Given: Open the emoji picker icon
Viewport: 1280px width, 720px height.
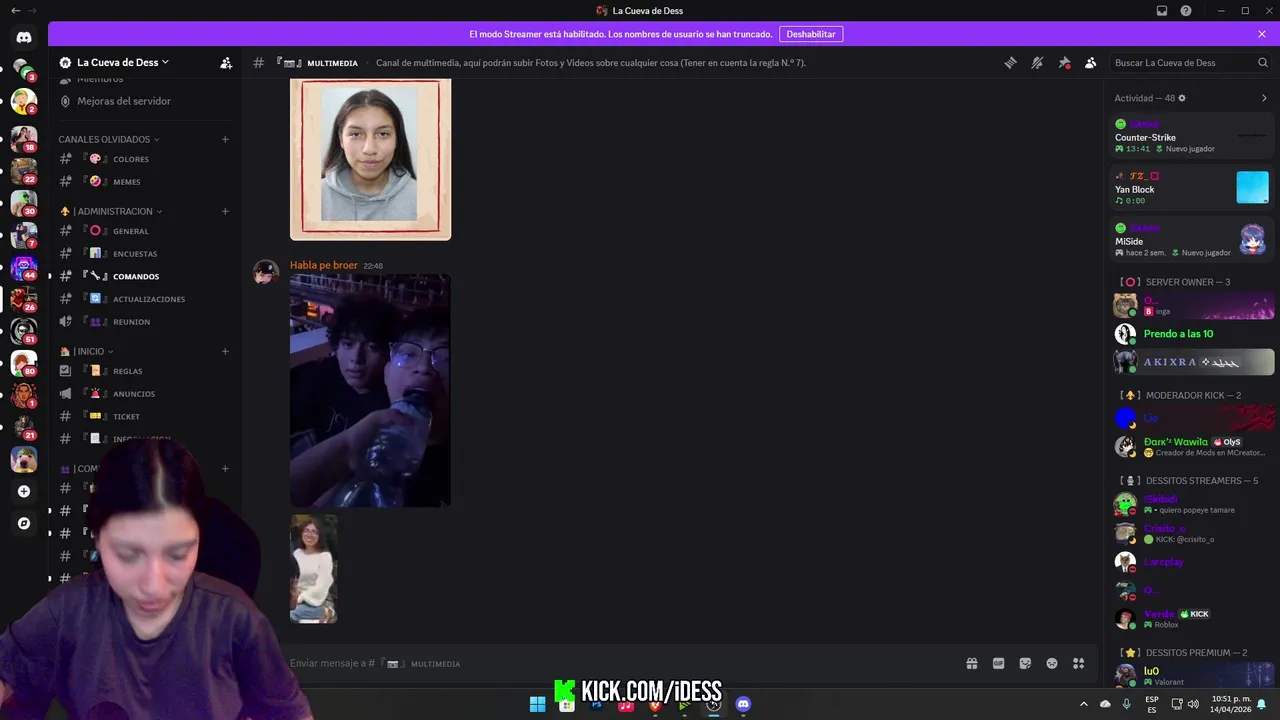Looking at the screenshot, I should tap(1052, 663).
